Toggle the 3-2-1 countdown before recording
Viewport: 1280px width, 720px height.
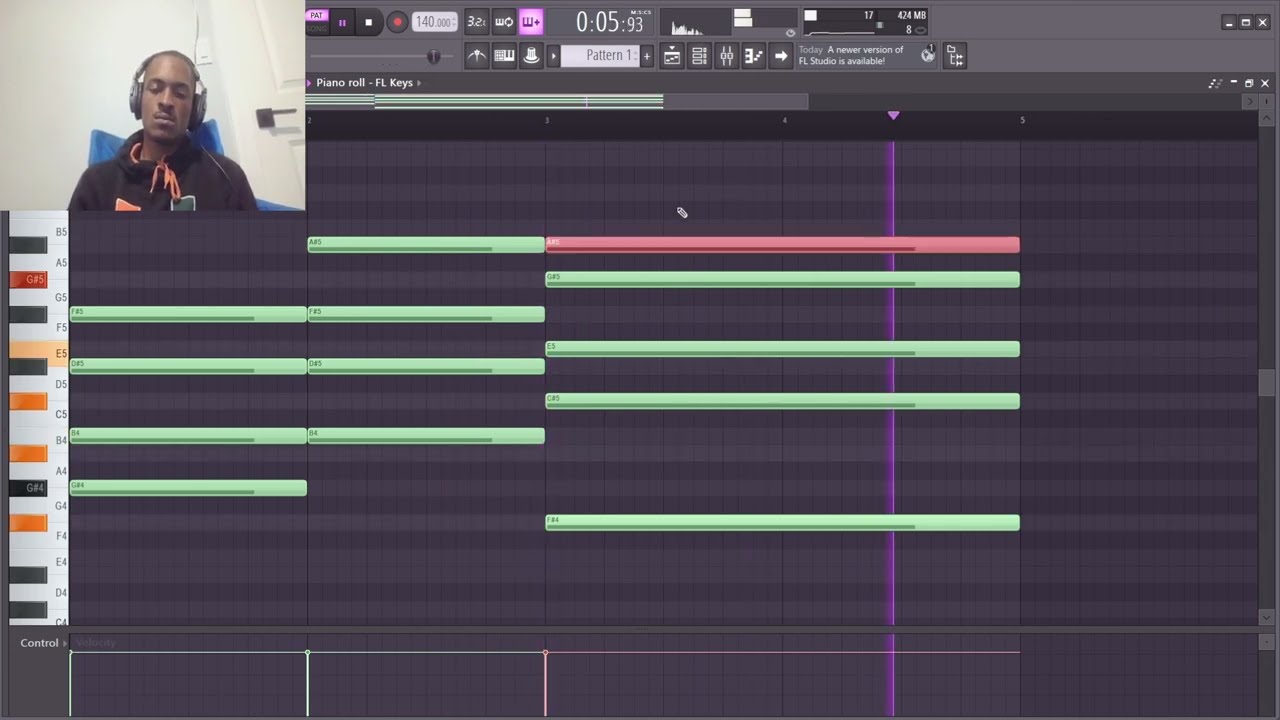(477, 22)
